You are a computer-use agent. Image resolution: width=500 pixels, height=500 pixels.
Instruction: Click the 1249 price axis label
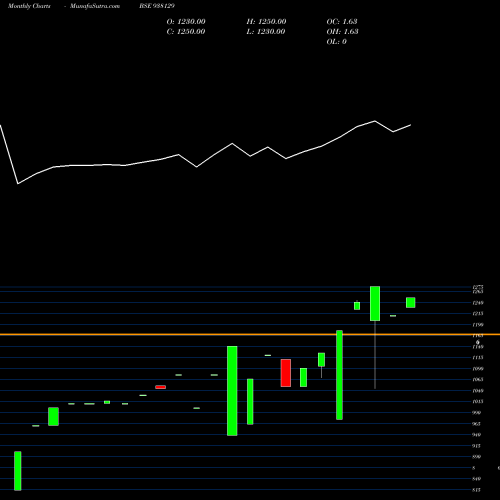[478, 303]
